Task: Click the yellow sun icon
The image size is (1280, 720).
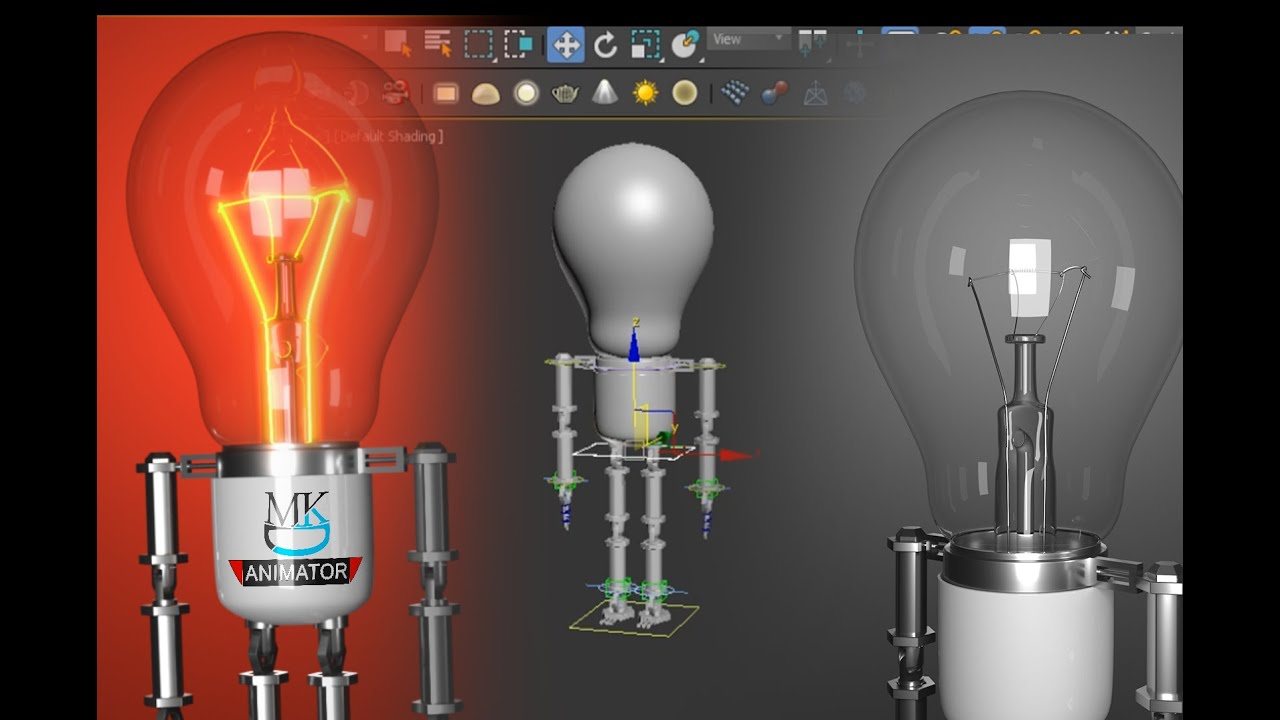Action: (x=645, y=93)
